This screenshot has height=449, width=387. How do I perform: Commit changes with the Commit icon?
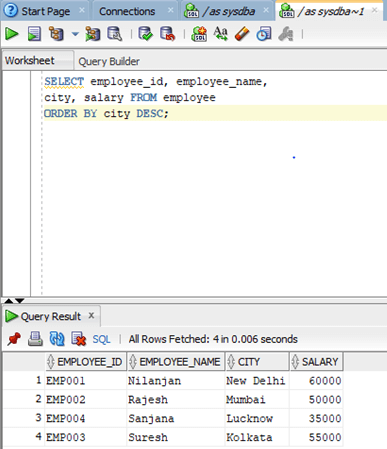[x=145, y=34]
